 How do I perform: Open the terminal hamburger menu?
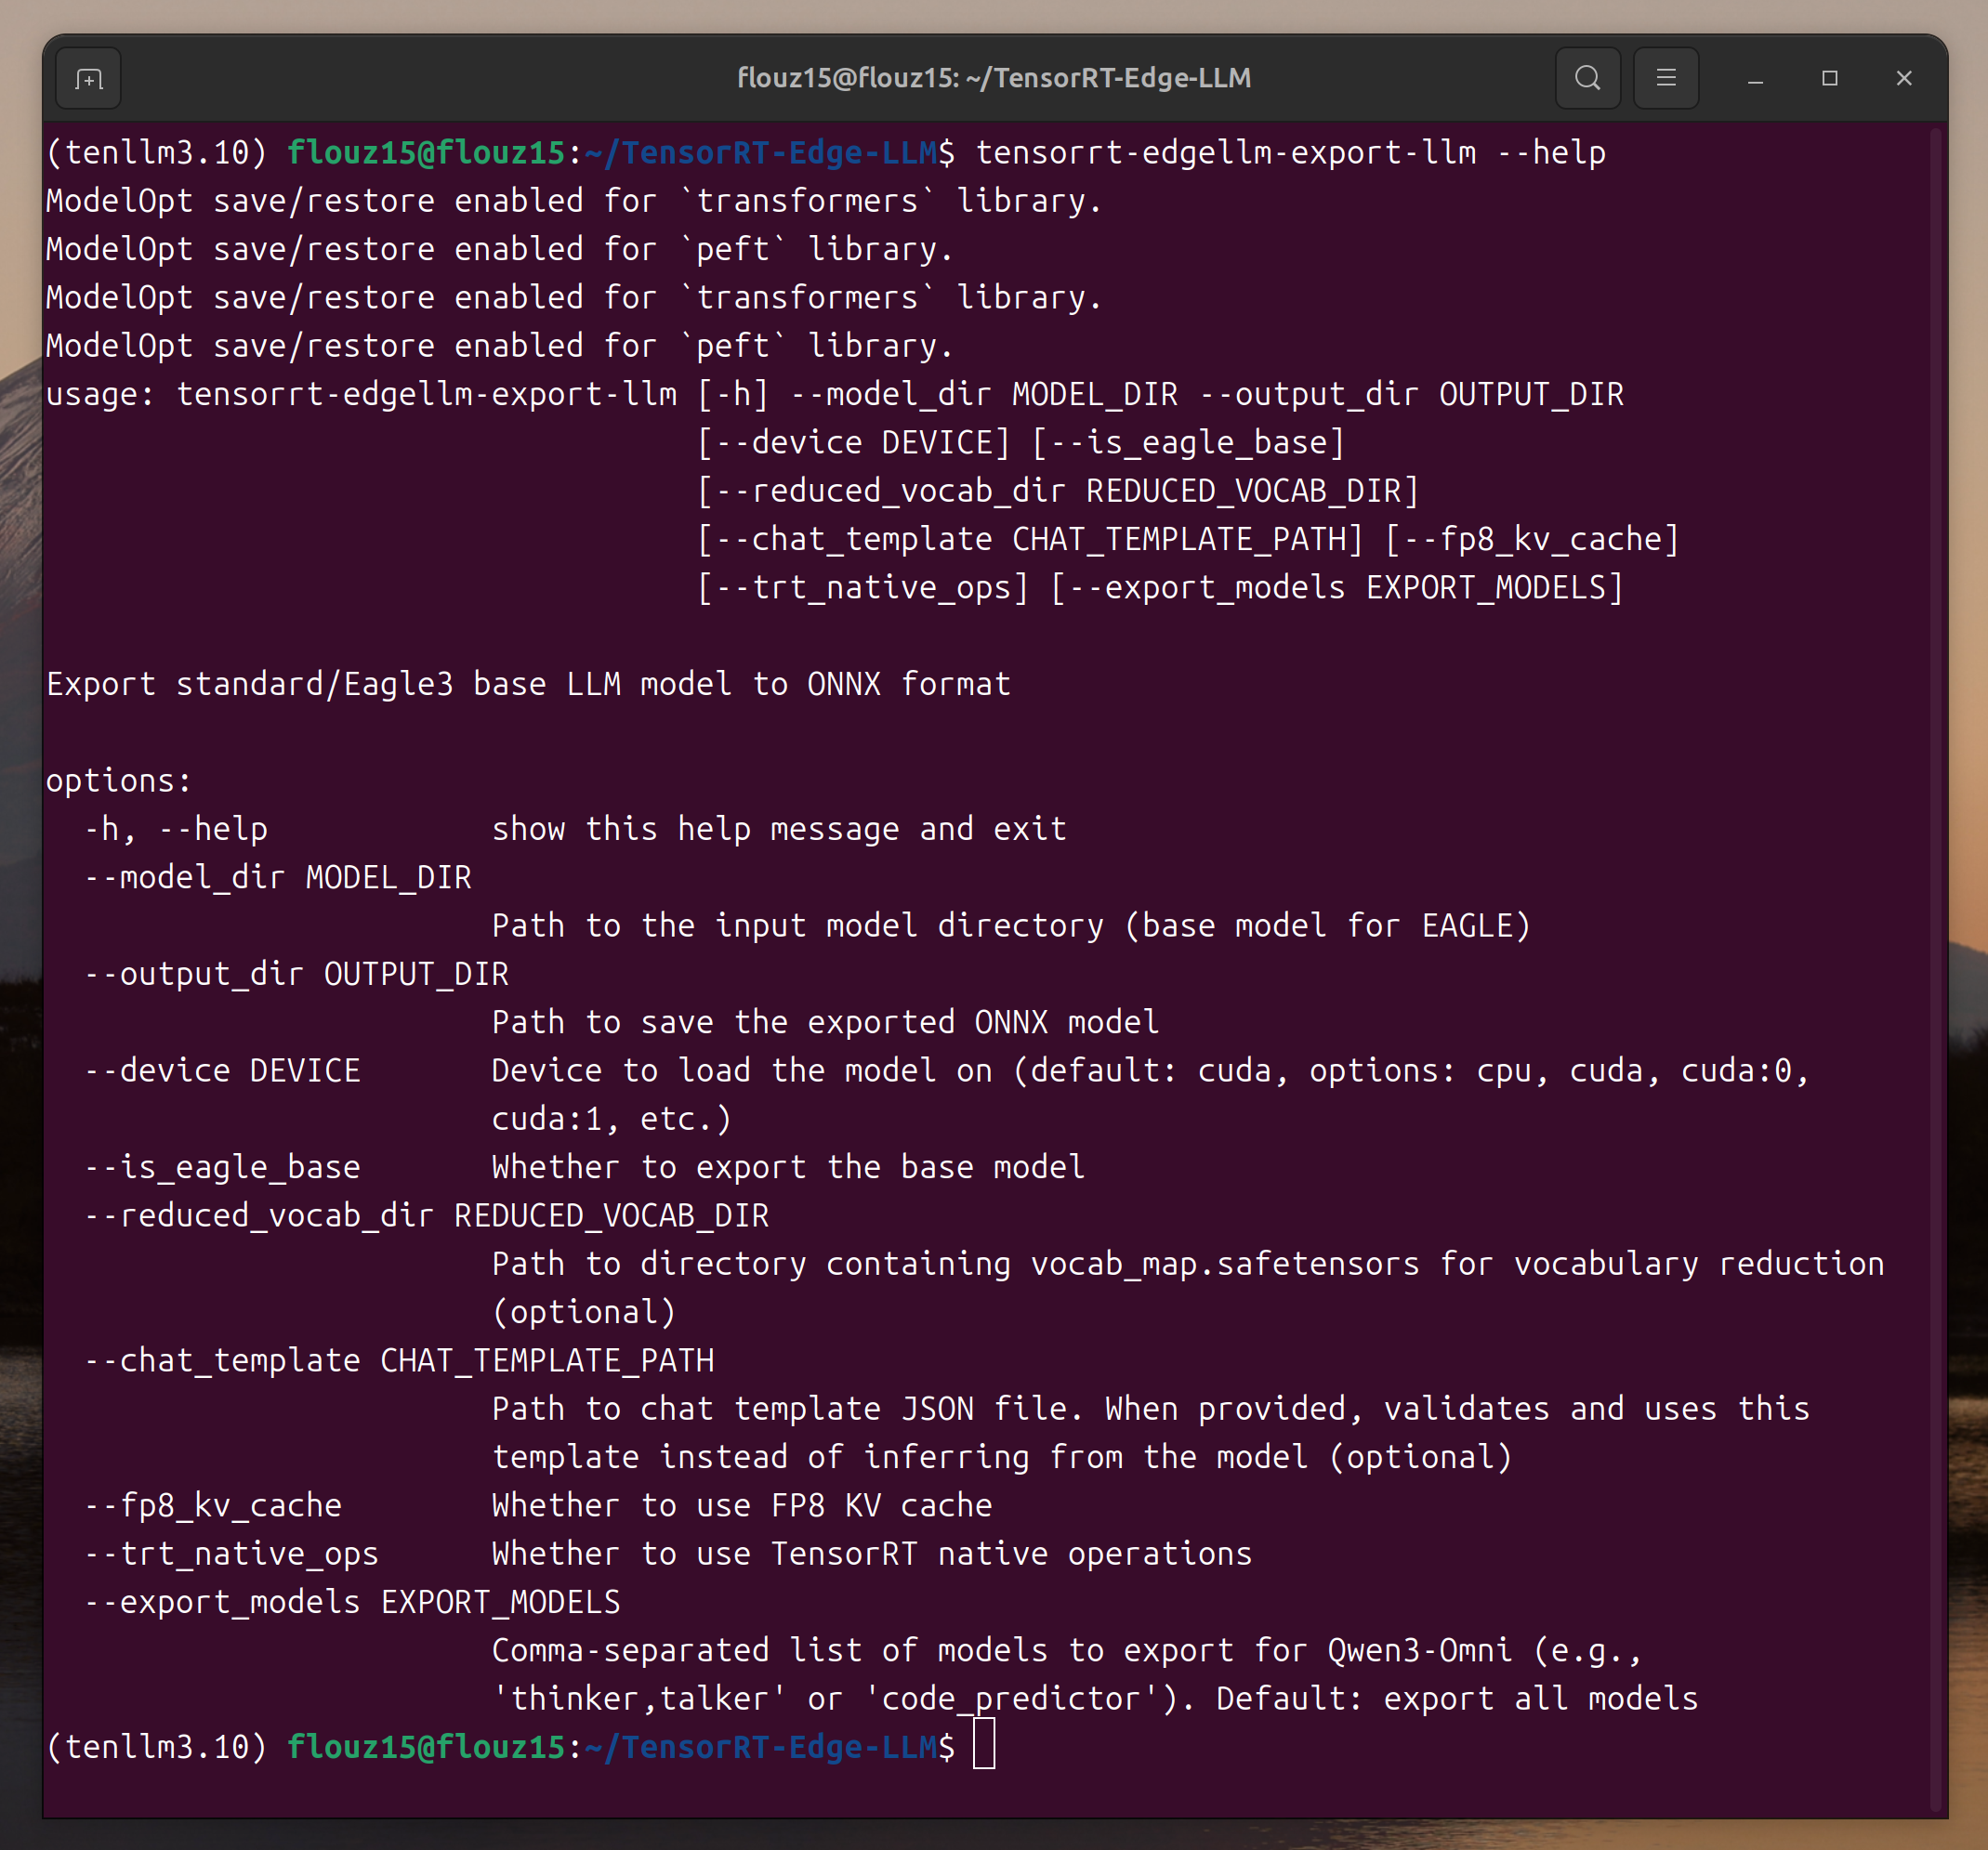click(x=1665, y=78)
